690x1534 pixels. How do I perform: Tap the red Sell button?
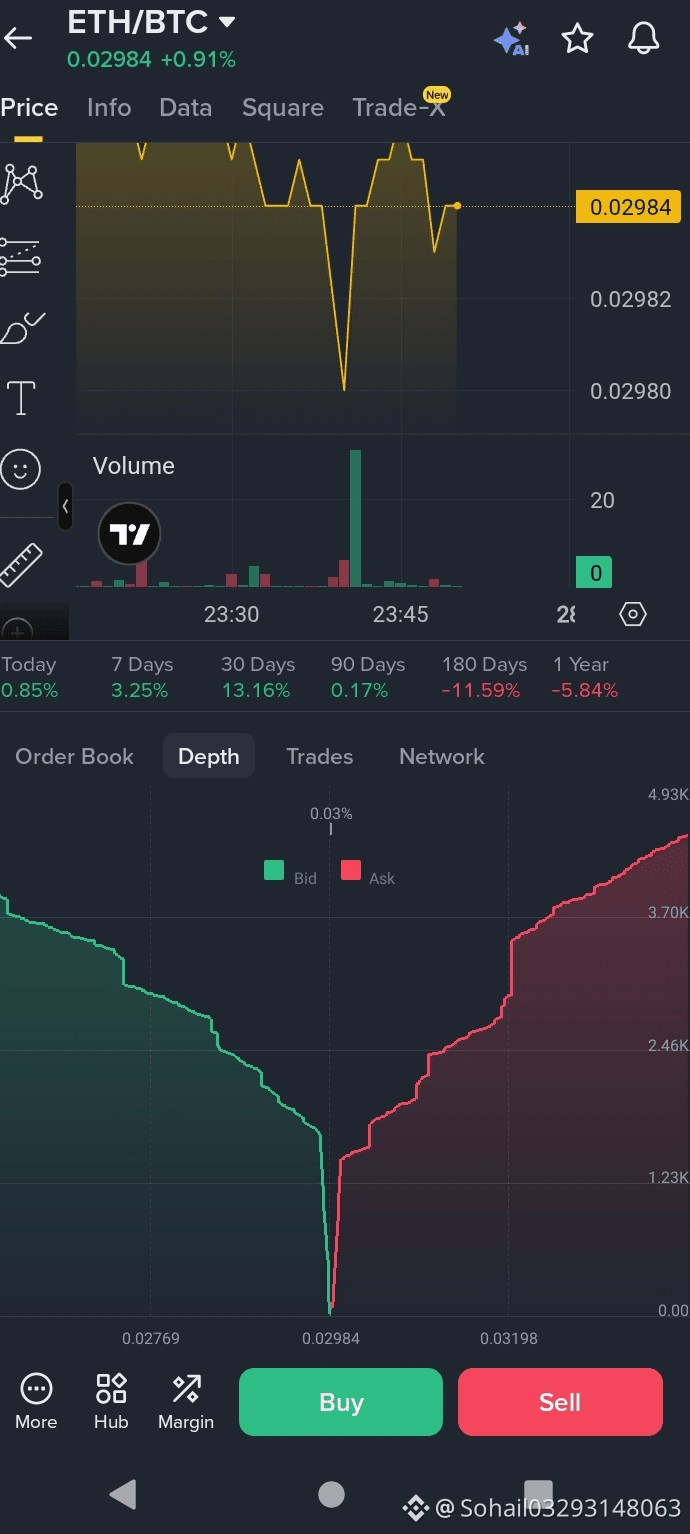click(560, 1402)
